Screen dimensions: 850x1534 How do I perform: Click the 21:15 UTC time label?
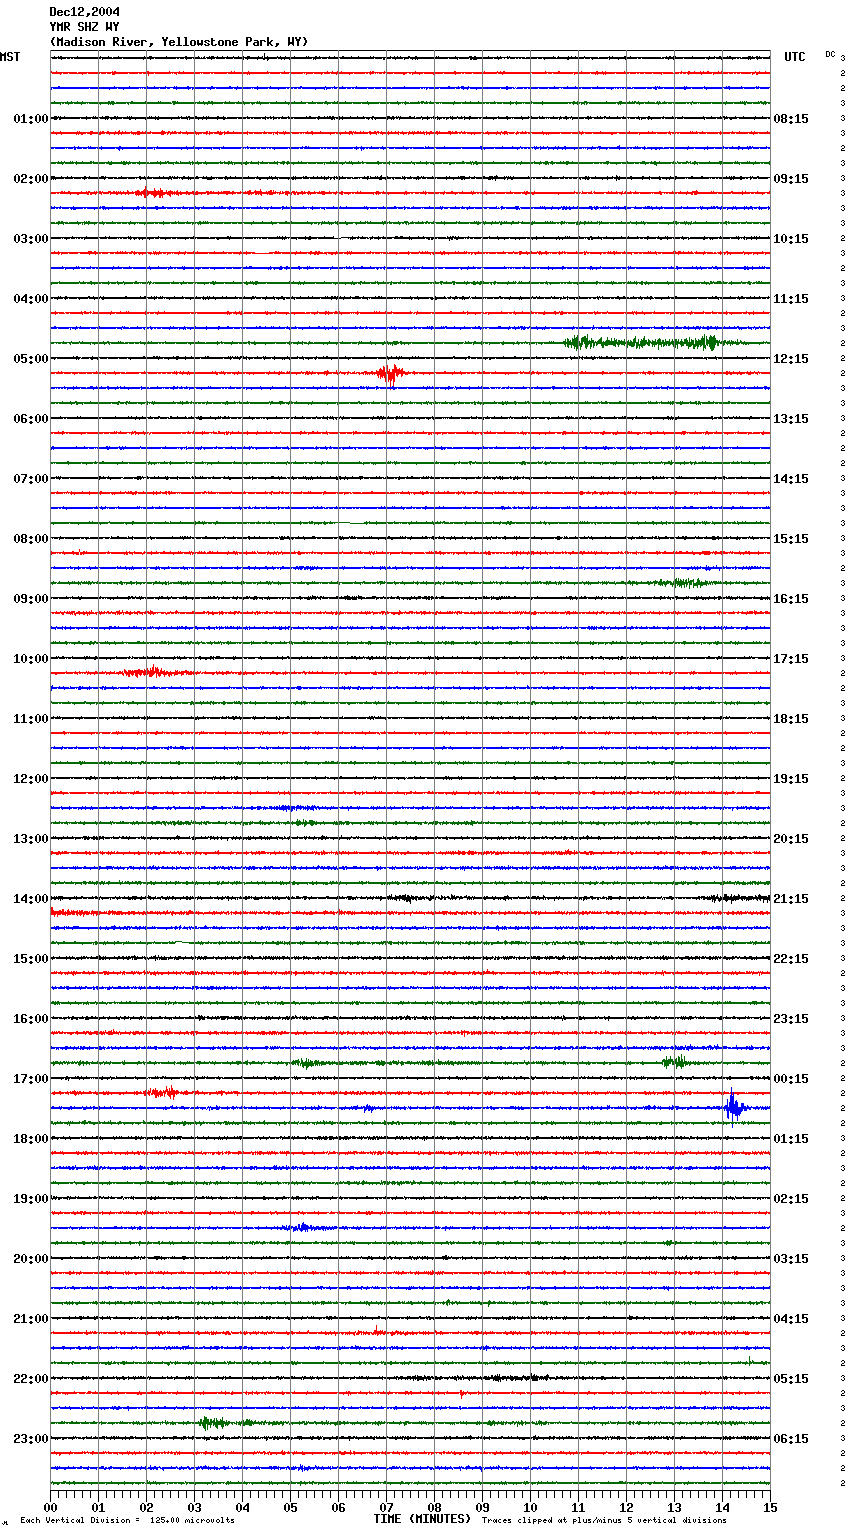coord(791,899)
